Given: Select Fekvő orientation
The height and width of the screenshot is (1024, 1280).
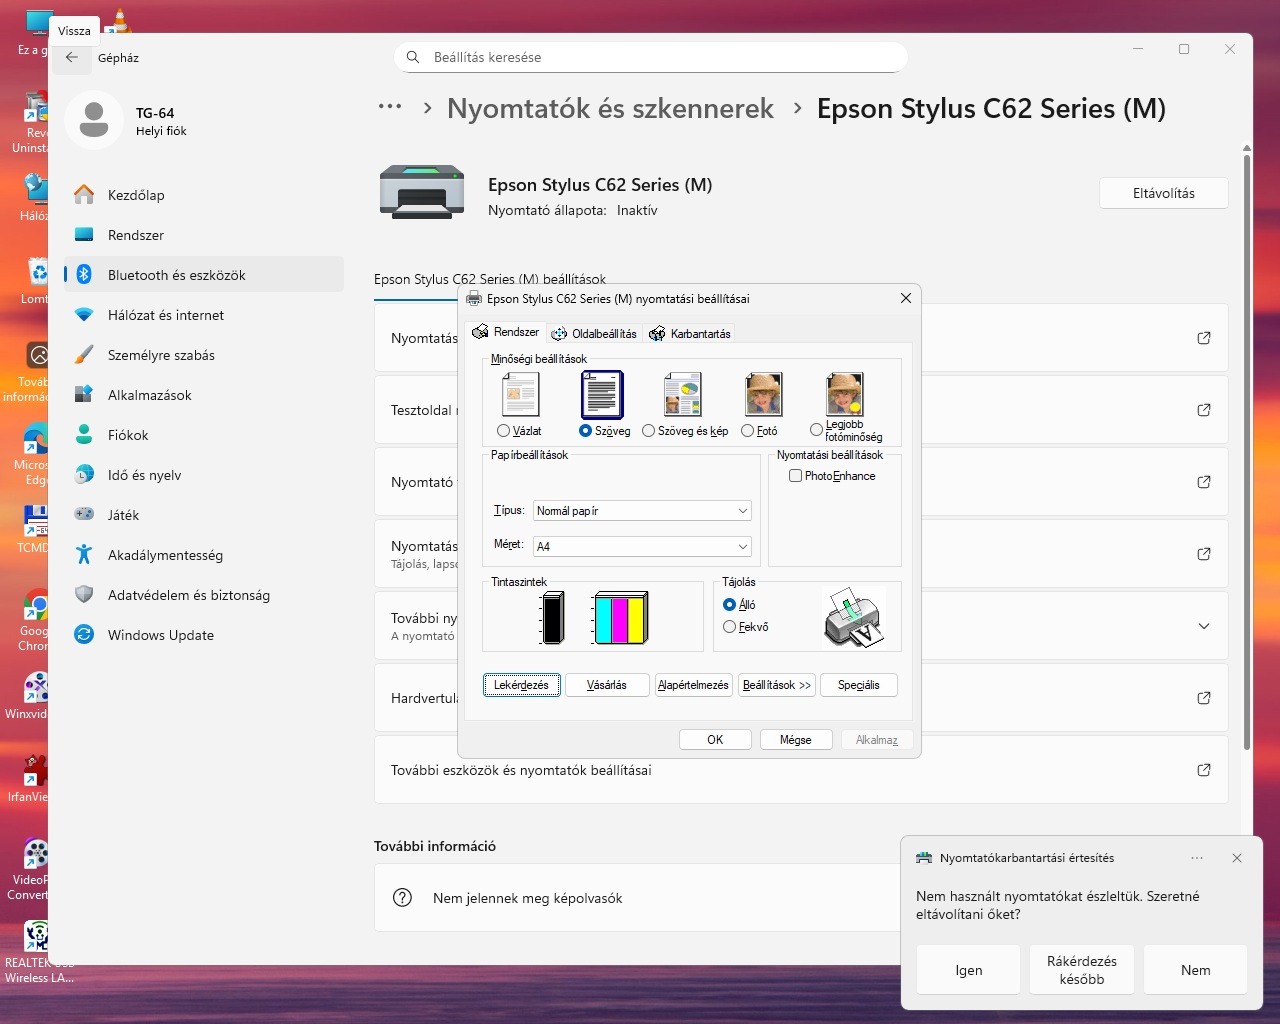Looking at the screenshot, I should pyautogui.click(x=729, y=627).
